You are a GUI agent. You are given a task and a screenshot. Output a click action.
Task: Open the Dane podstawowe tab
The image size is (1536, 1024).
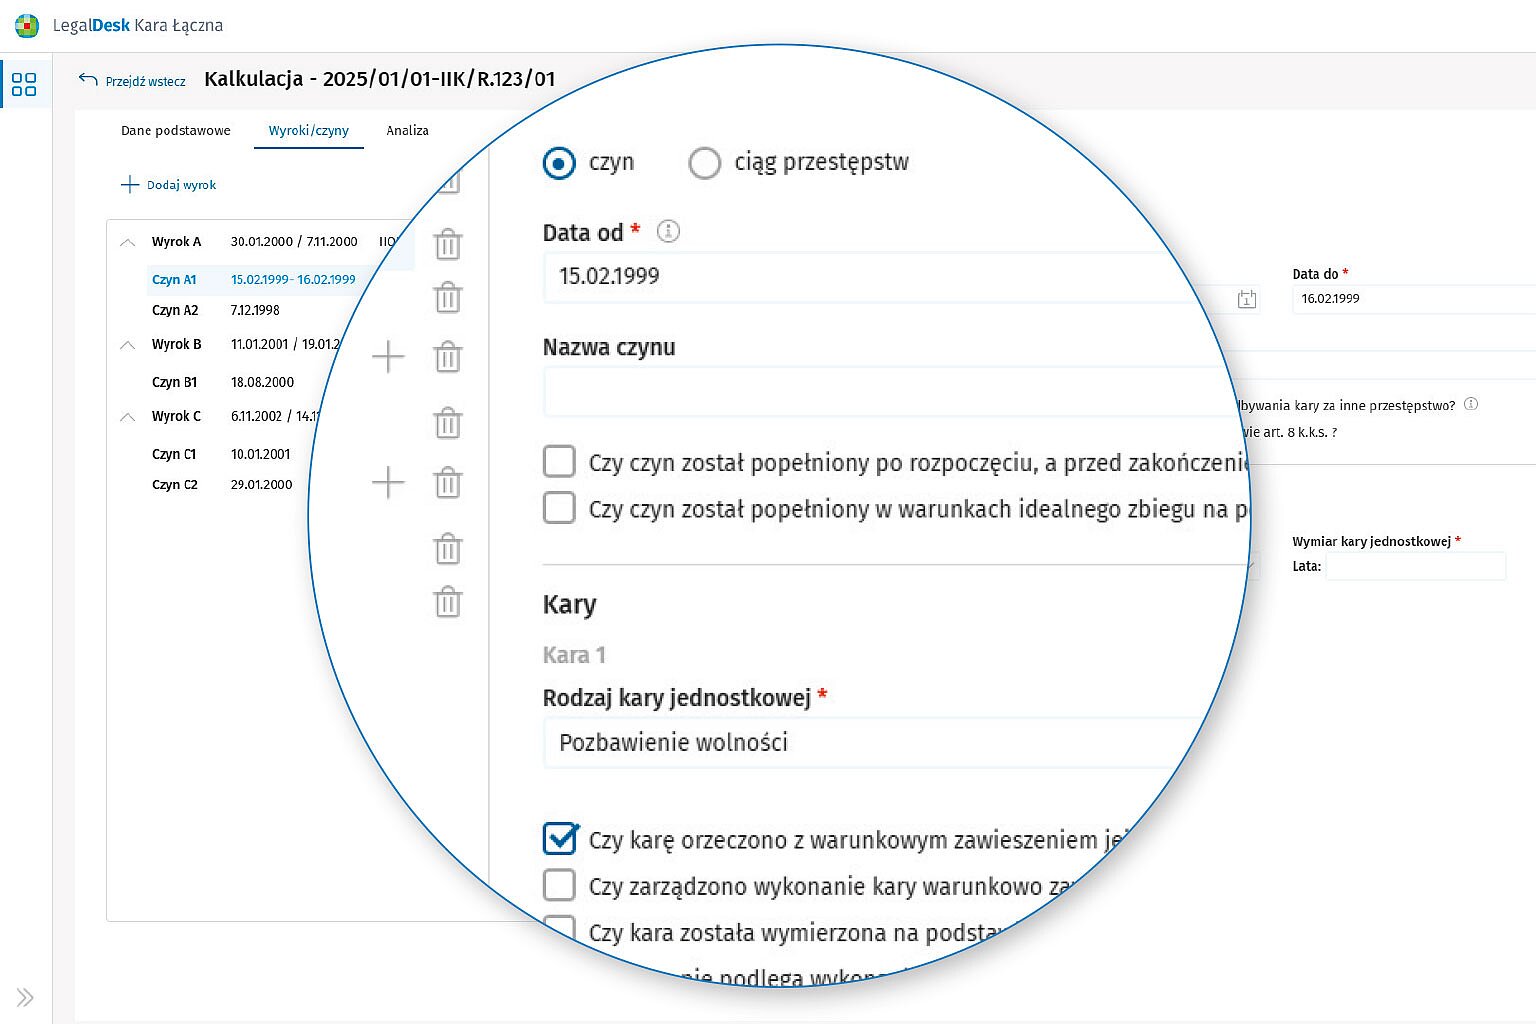pos(176,131)
